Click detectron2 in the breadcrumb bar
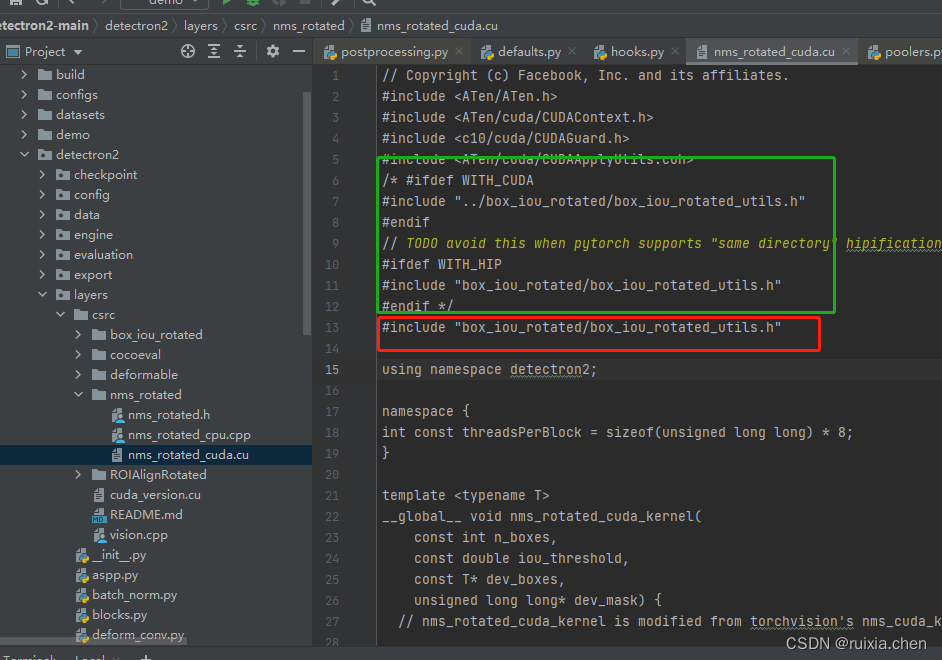The height and width of the screenshot is (660, 942). tap(136, 26)
